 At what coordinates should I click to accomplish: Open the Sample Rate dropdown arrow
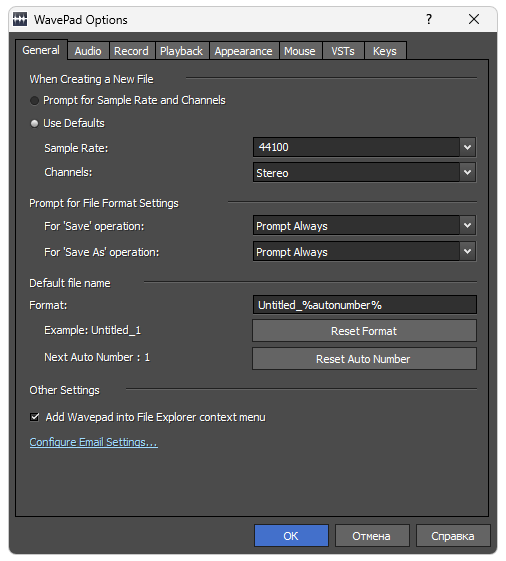pyautogui.click(x=467, y=147)
